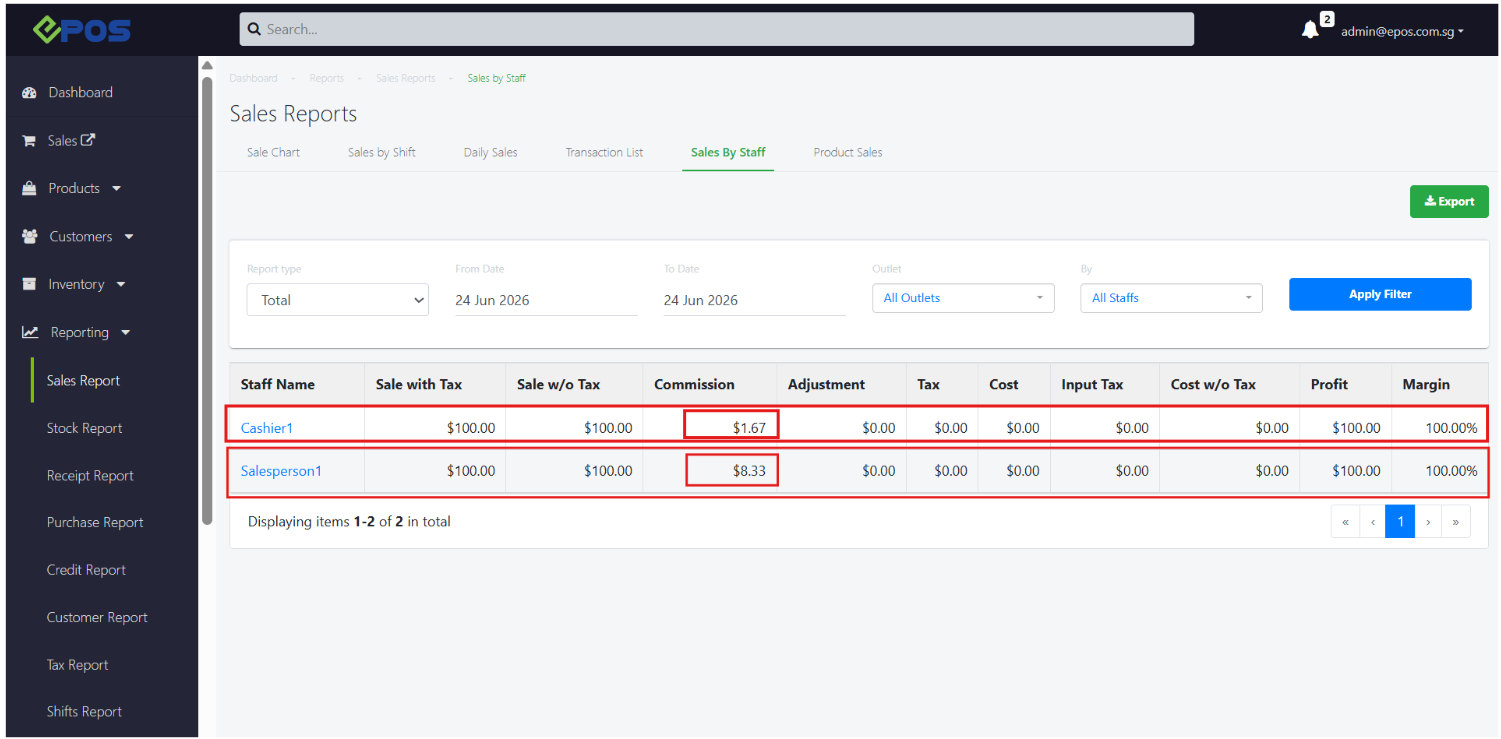Viewport: 1501px width, 739px height.
Task: Collapse the Reporting submenu
Action: (125, 332)
